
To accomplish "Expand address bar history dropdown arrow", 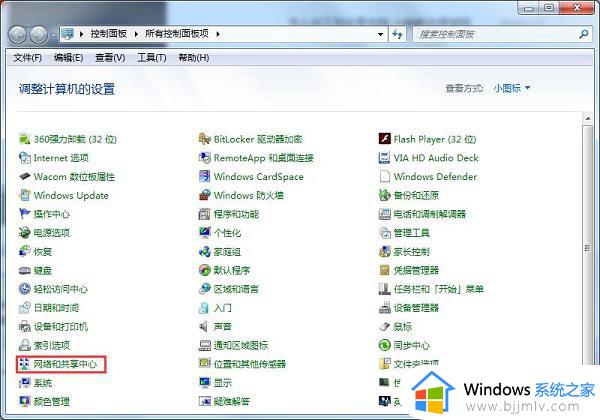I will (x=380, y=34).
